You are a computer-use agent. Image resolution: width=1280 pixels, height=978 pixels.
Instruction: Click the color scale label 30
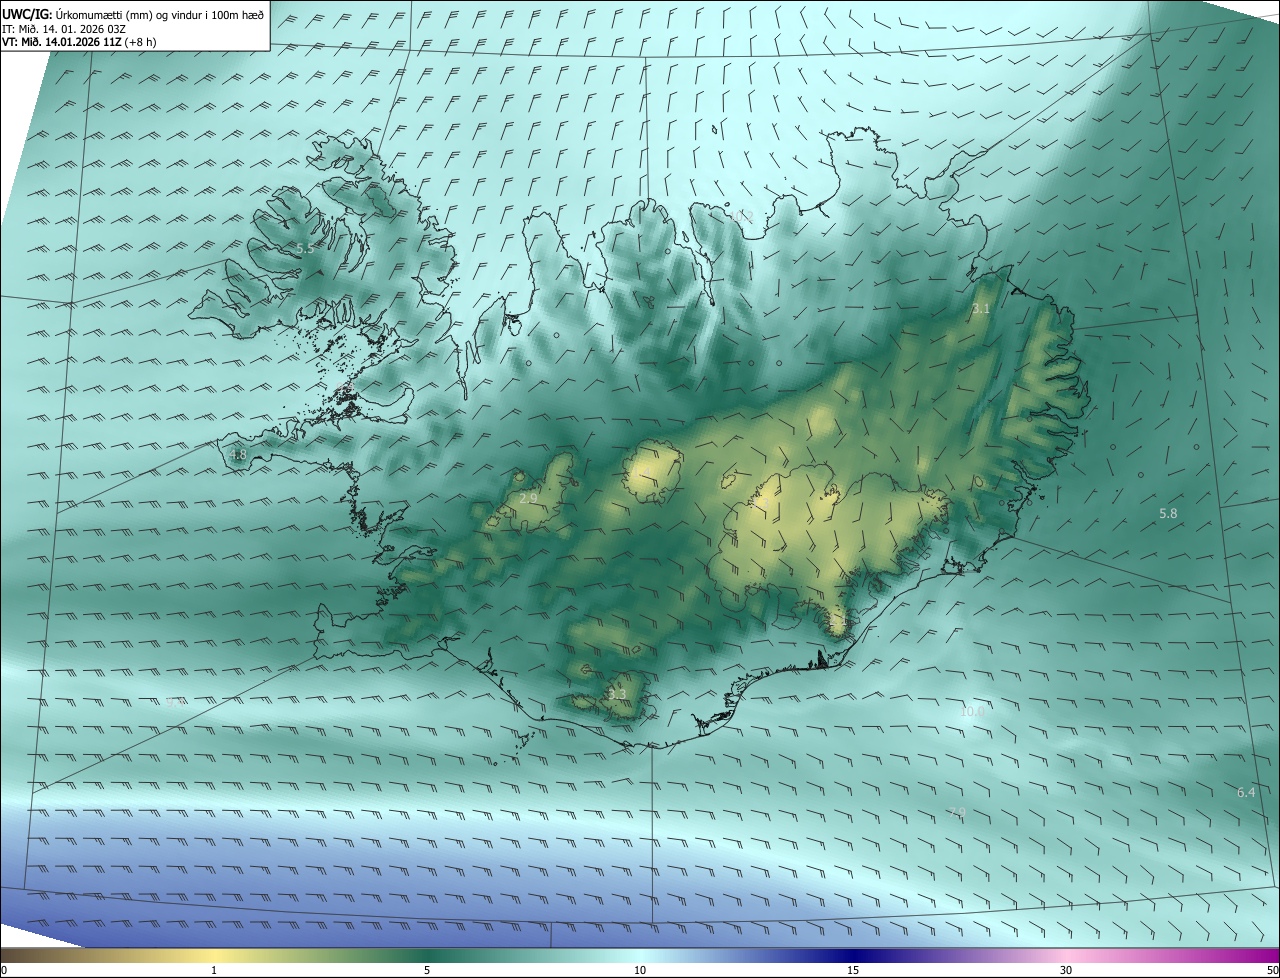(x=1066, y=970)
